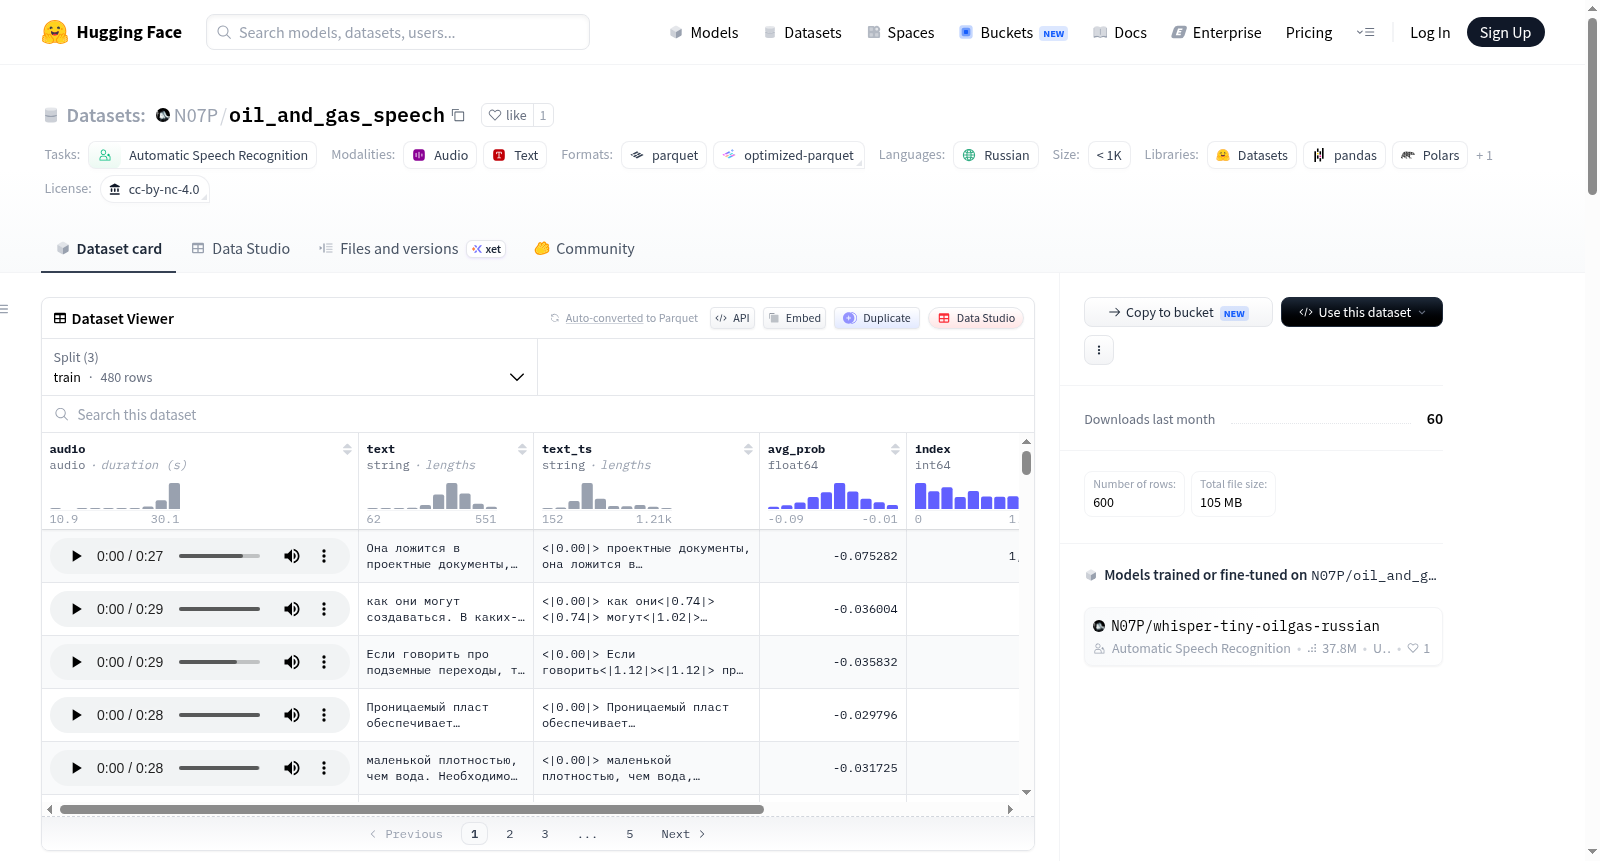The height and width of the screenshot is (861, 1600).
Task: Click Copy to bucket button
Action: 1178,312
